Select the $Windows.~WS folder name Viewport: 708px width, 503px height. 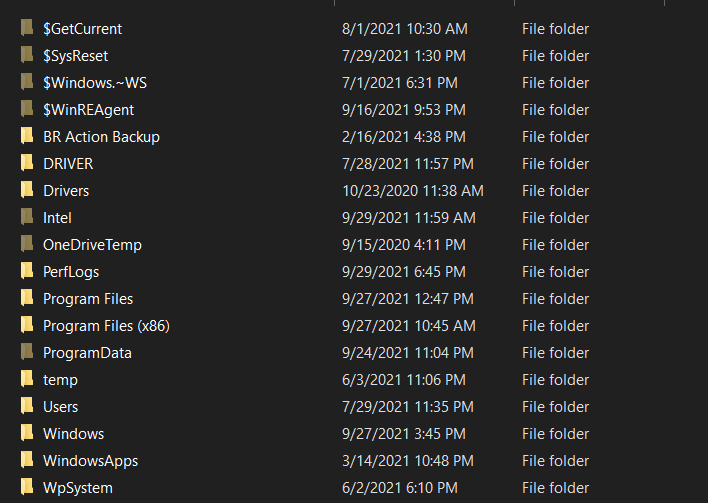(x=93, y=83)
